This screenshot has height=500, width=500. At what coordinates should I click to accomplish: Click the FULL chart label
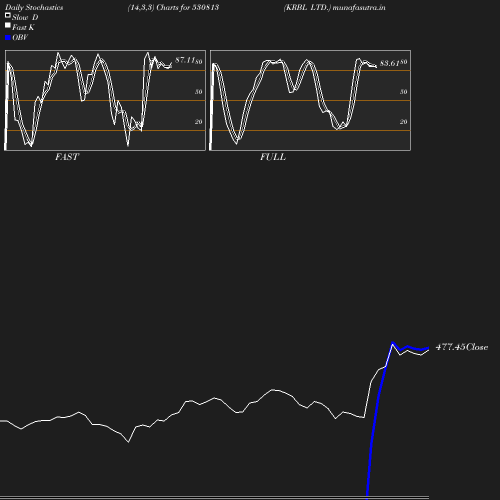click(x=273, y=157)
